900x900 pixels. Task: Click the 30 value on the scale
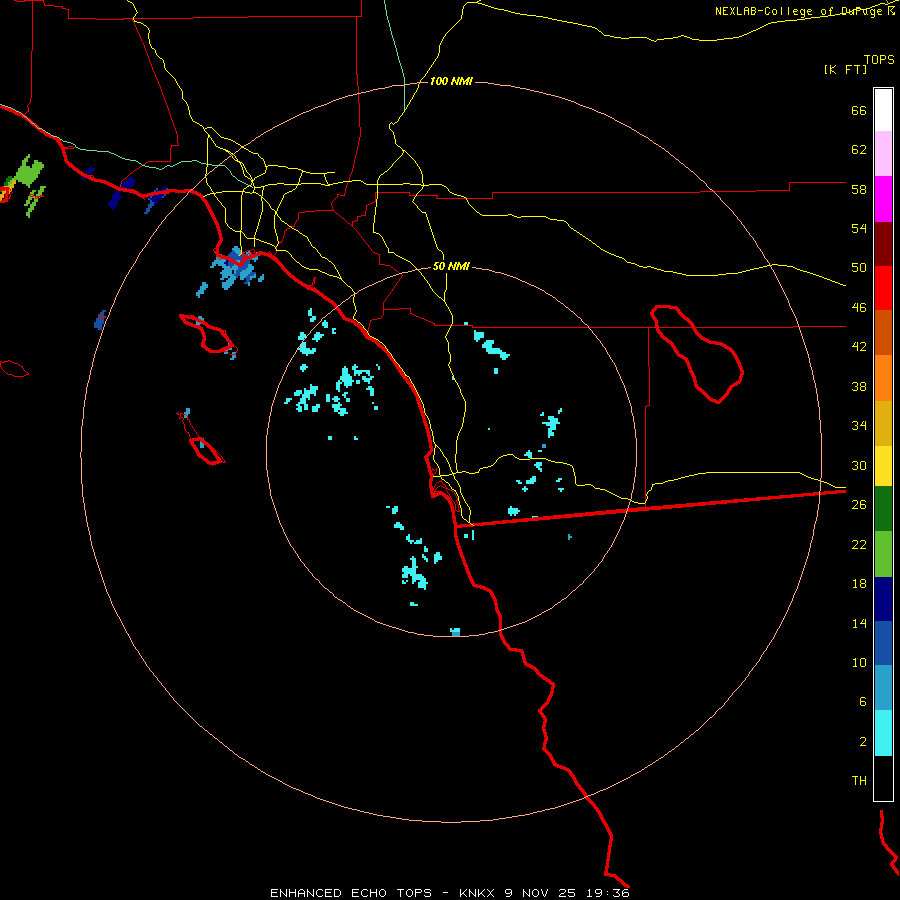pyautogui.click(x=859, y=465)
